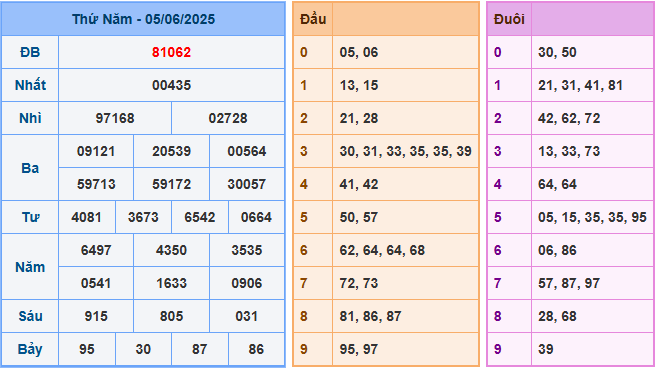Screen dimensions: 657x368
Task: Click Đuôi values 21, 31, 41, 81
Action: coord(581,85)
